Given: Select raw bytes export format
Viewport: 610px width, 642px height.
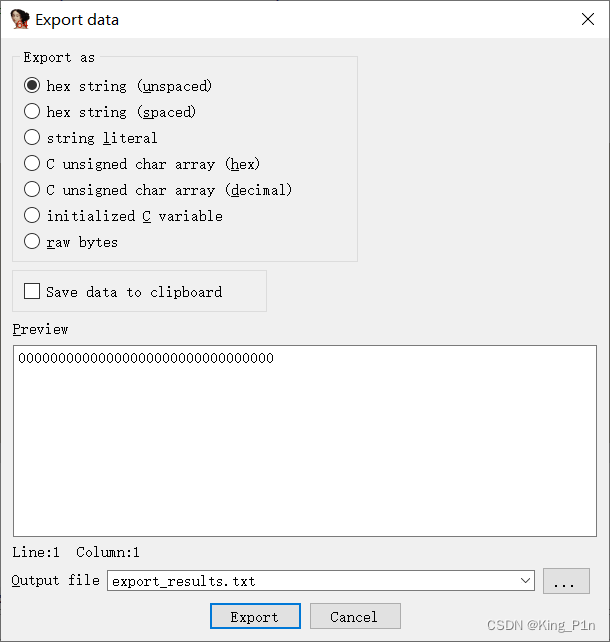Looking at the screenshot, I should (x=32, y=242).
